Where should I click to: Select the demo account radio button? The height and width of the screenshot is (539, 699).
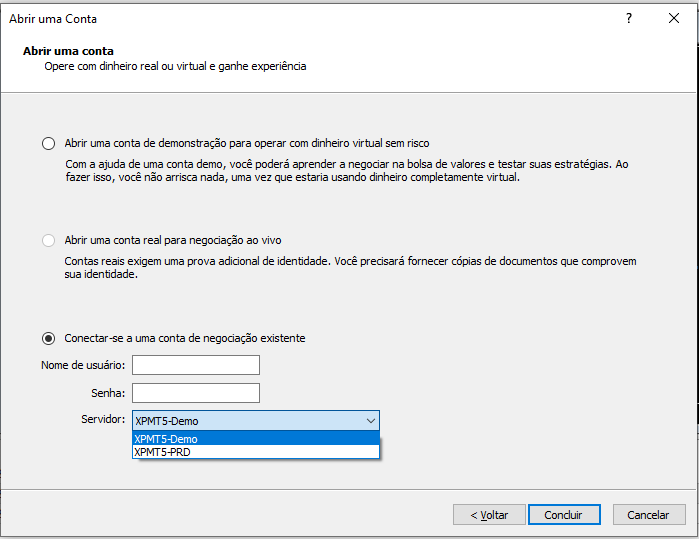(x=48, y=143)
